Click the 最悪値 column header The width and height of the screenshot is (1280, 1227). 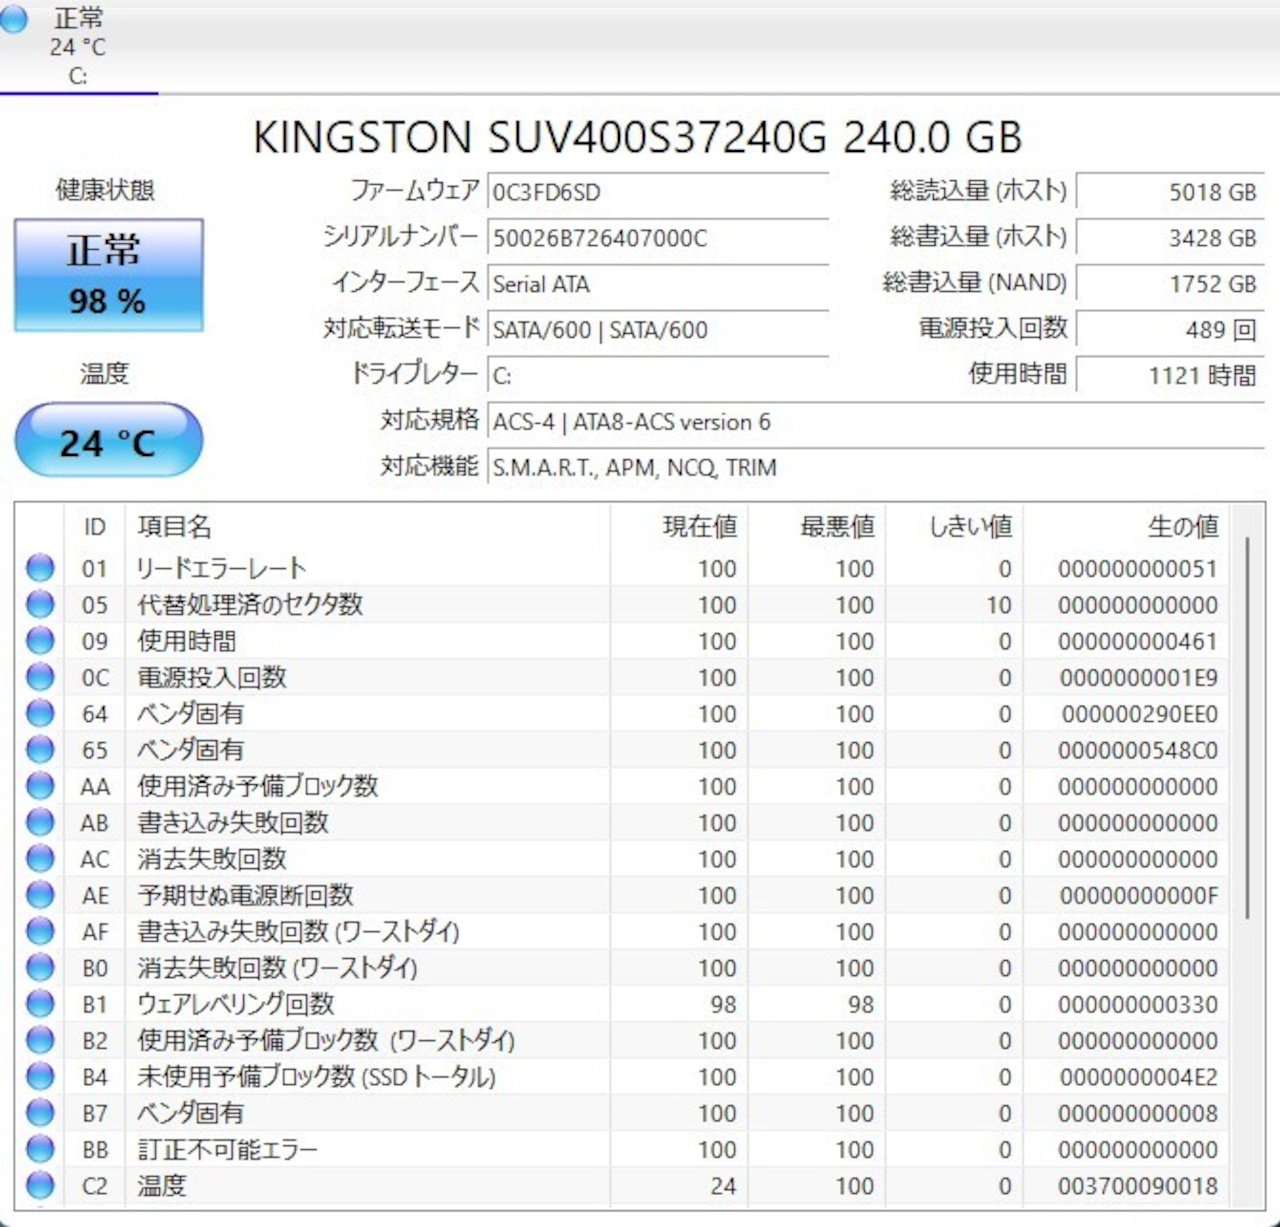click(817, 527)
